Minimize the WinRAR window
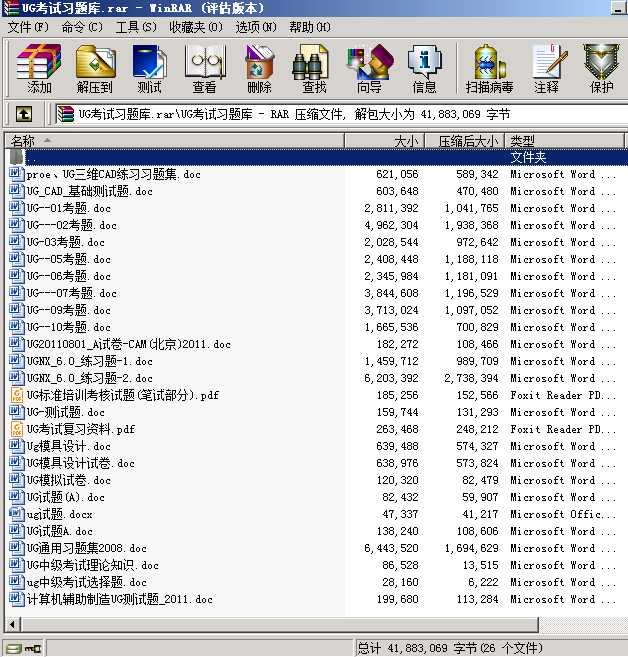Screen dimensions: 628x657 [x=618, y=8]
